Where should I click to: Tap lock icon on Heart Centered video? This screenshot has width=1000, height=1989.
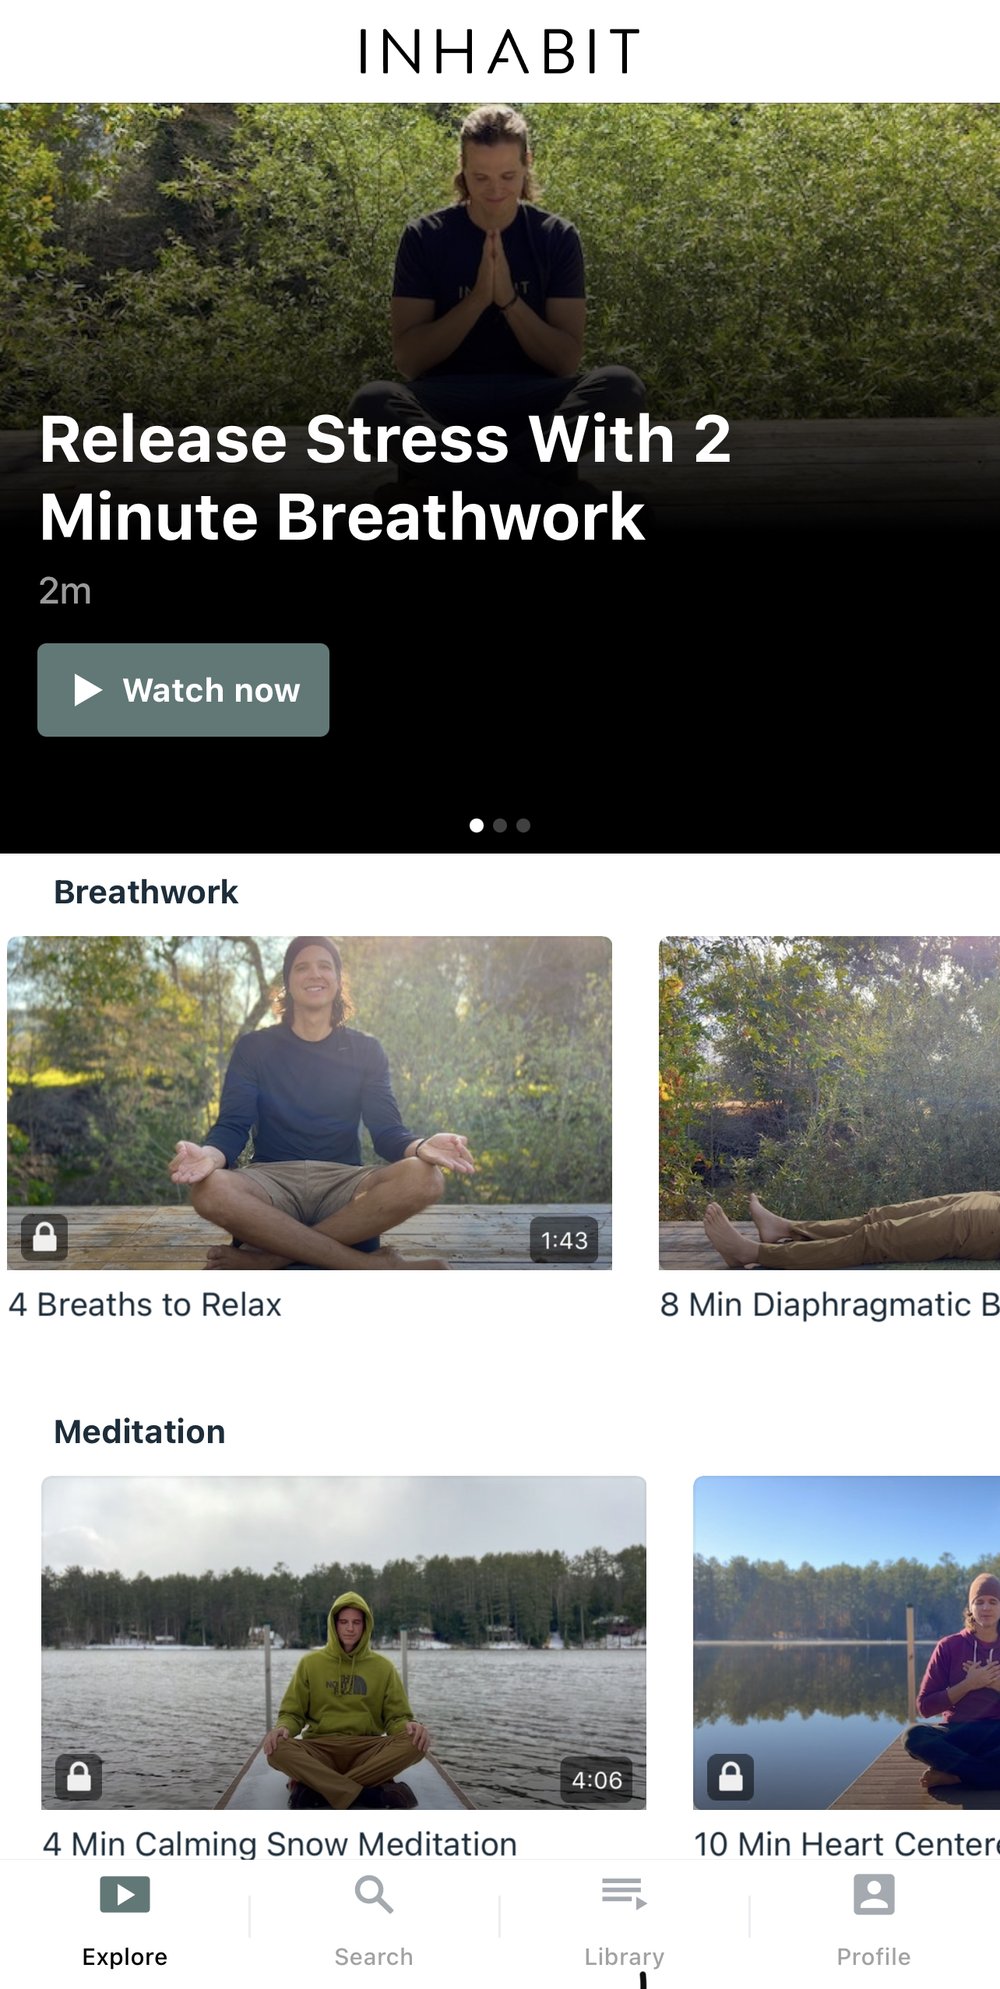tap(731, 1777)
